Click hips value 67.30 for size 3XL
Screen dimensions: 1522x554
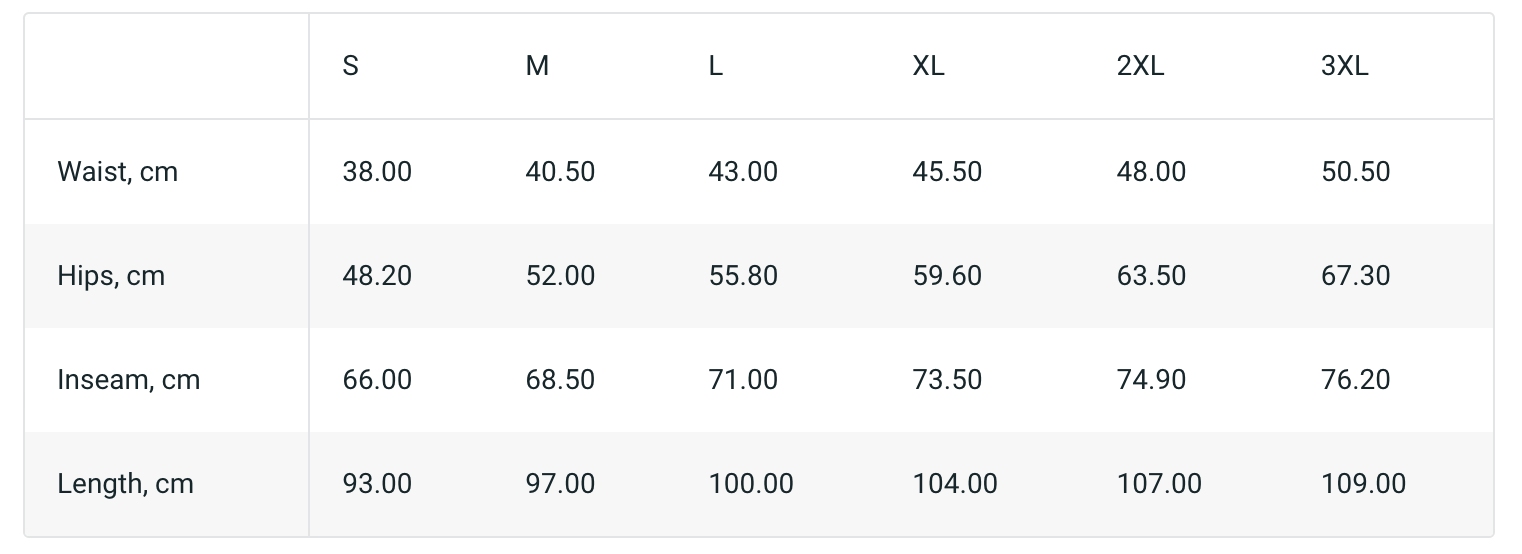[x=1355, y=276]
